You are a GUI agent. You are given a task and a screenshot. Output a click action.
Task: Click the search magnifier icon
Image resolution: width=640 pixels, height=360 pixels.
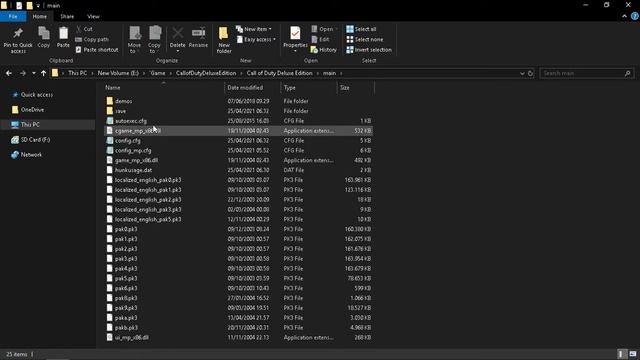click(627, 73)
